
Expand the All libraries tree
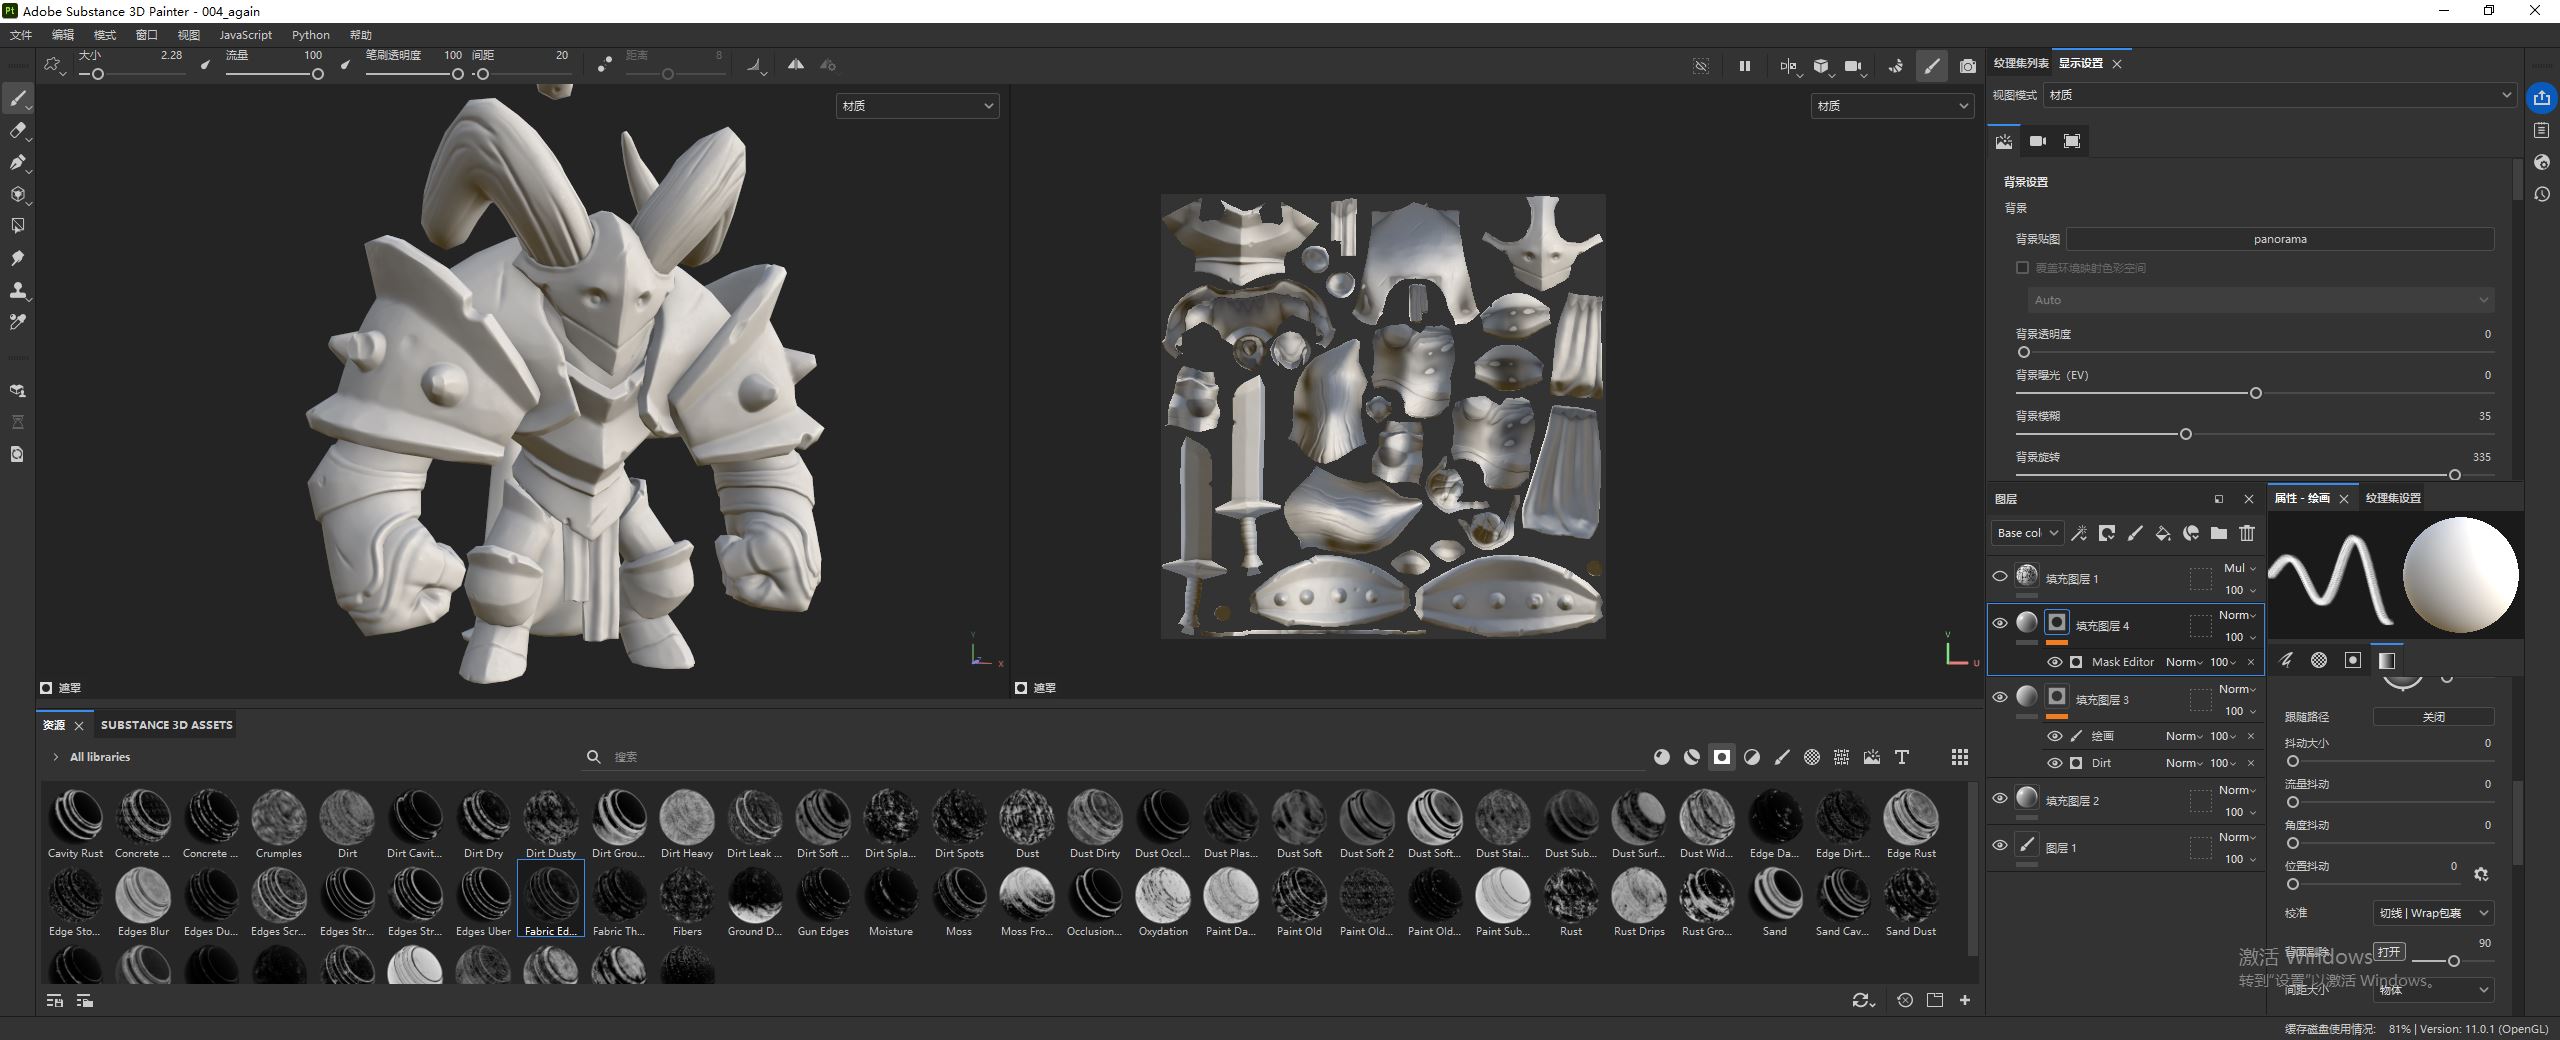coord(55,757)
